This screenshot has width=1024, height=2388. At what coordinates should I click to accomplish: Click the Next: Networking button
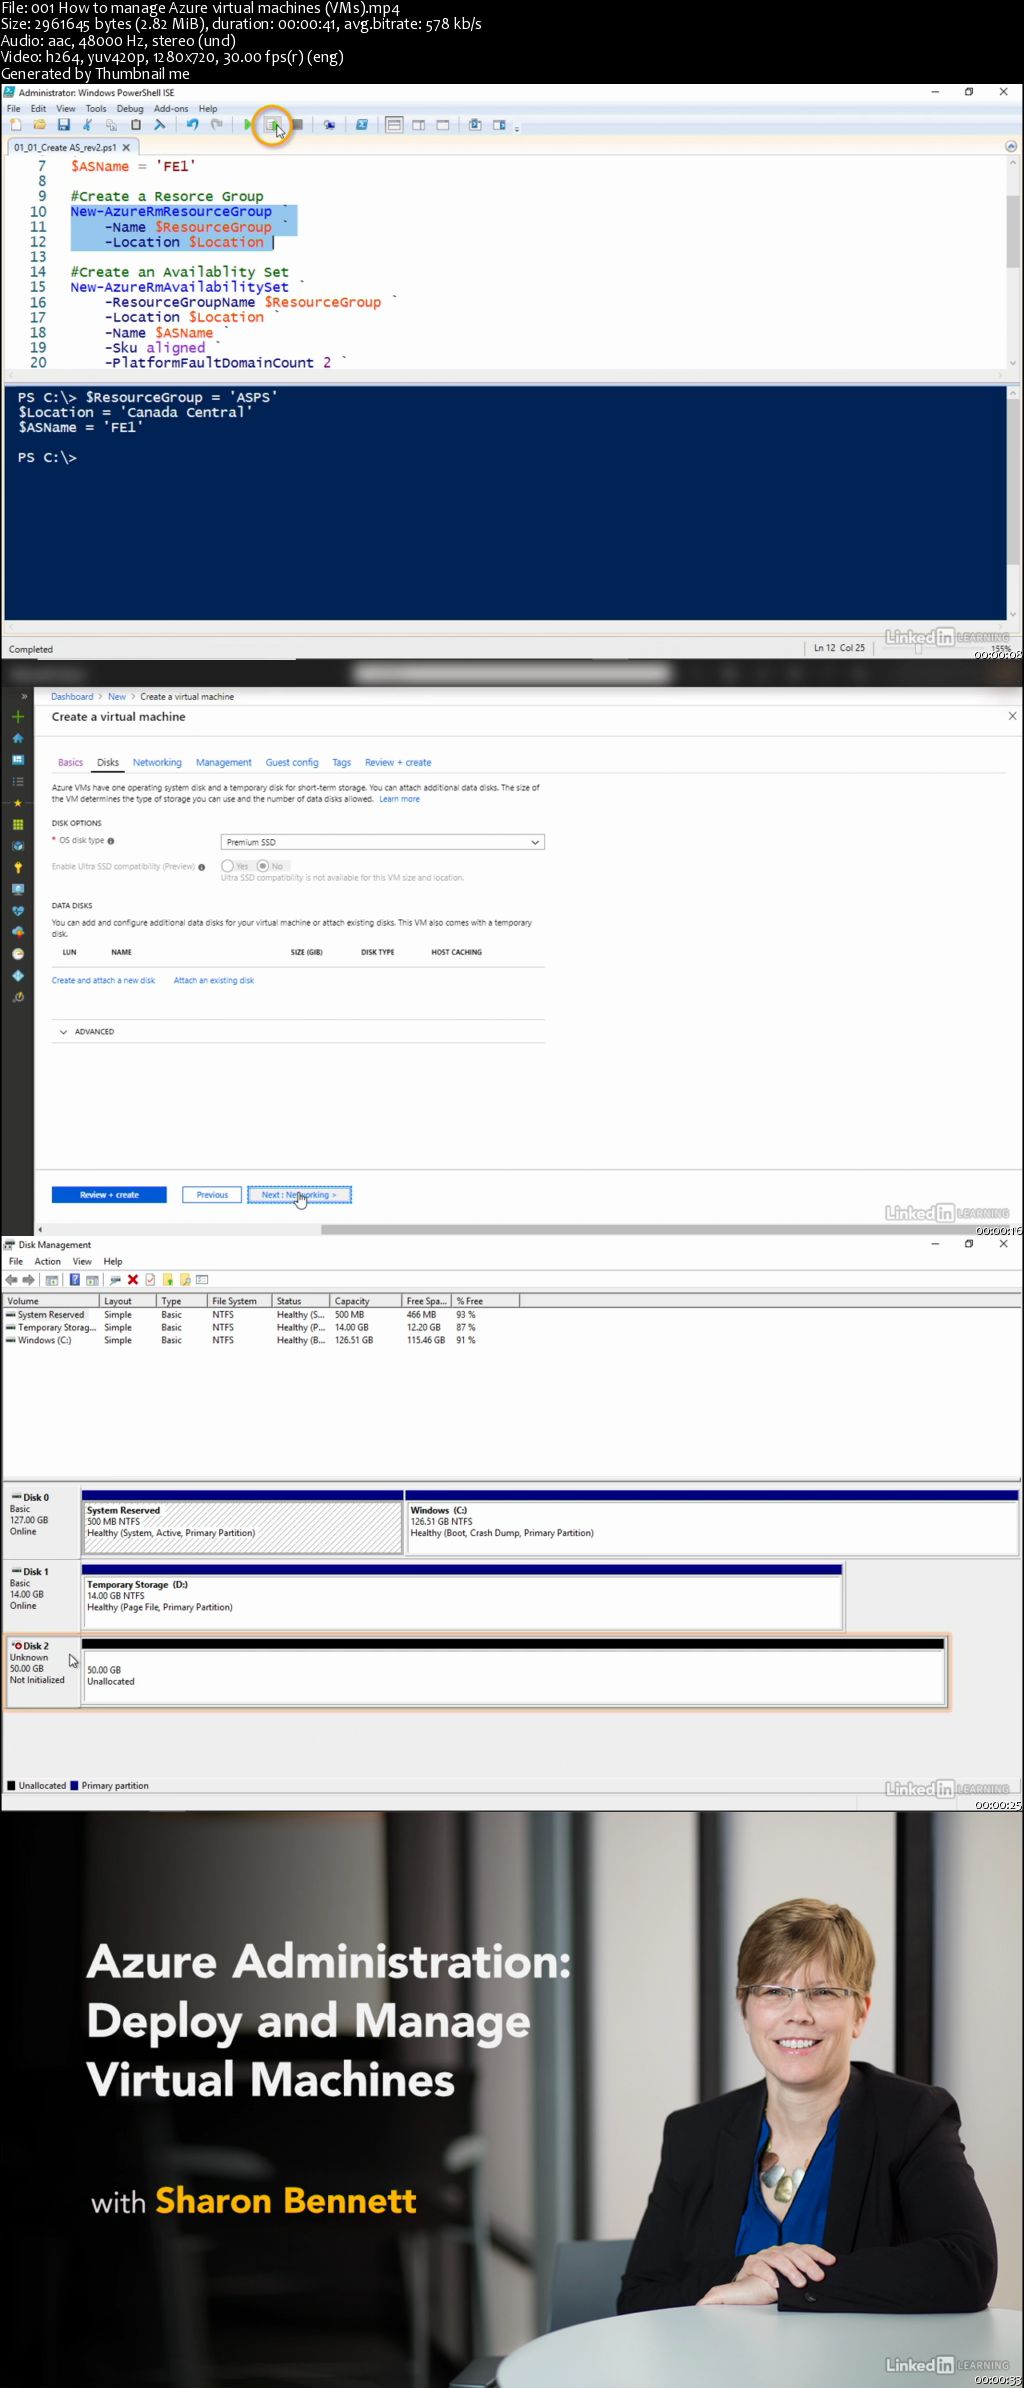pos(299,1195)
